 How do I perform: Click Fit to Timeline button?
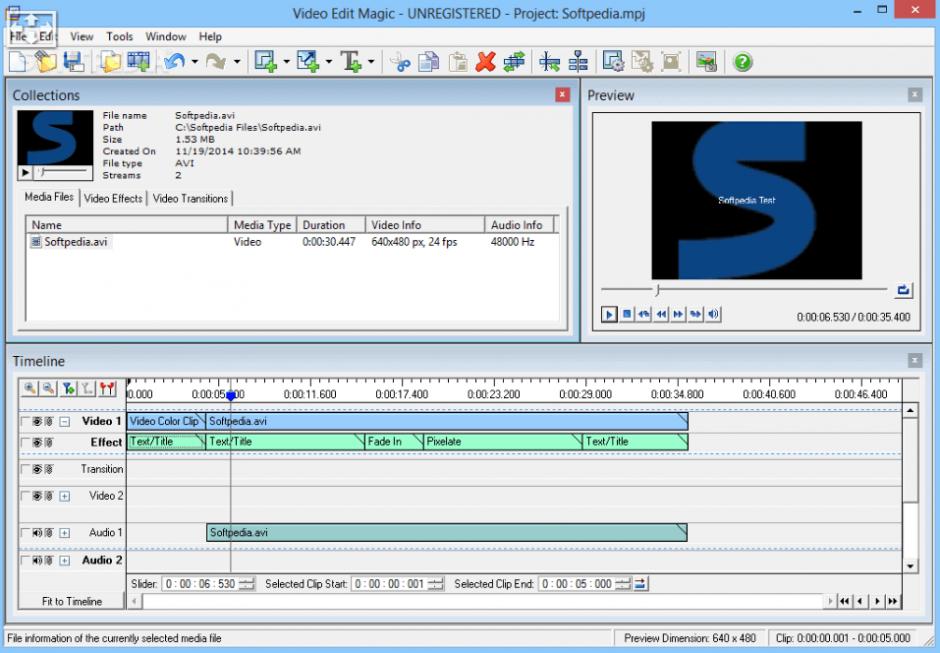tap(72, 601)
